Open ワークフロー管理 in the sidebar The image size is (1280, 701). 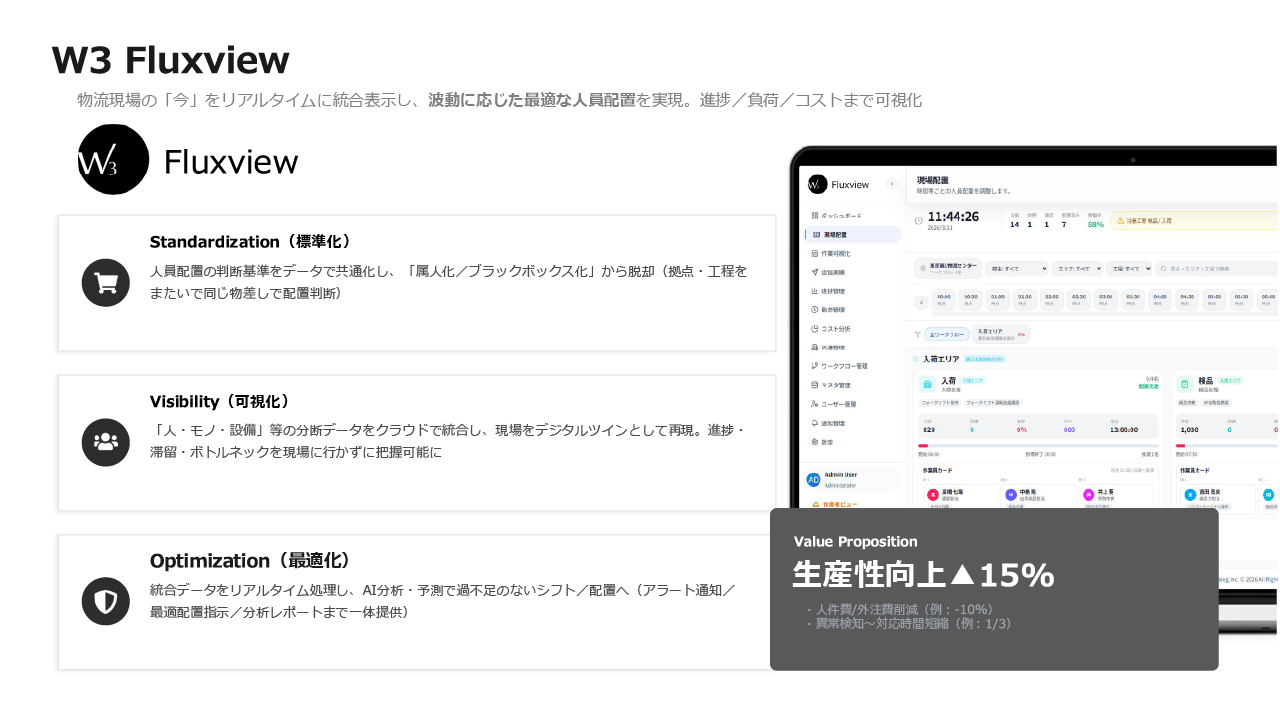[853, 366]
